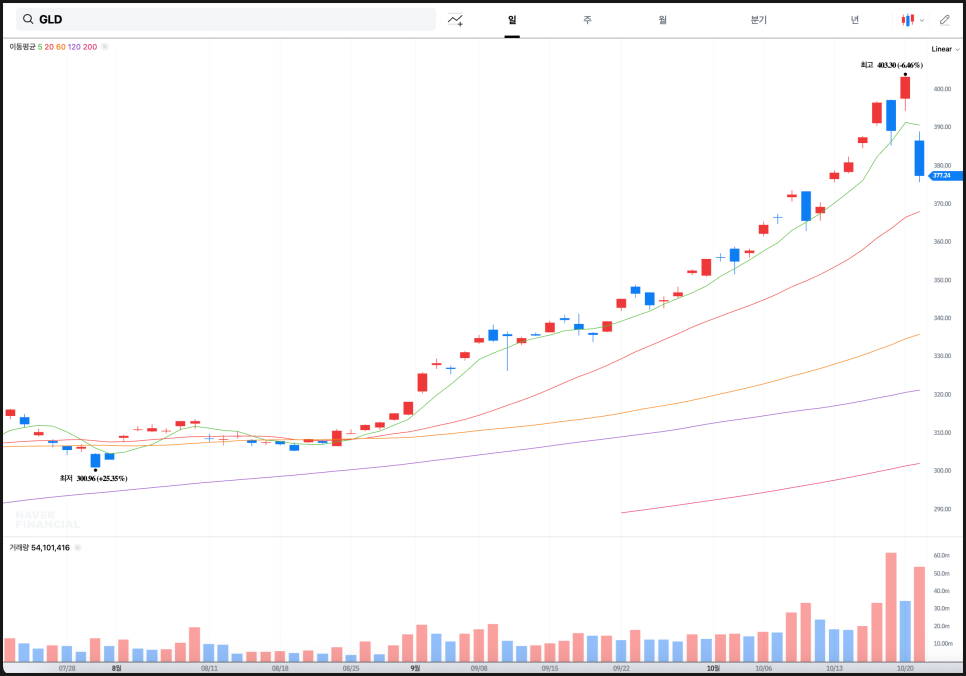Open the add indicator chart icon
This screenshot has height=676, width=966.
point(456,19)
